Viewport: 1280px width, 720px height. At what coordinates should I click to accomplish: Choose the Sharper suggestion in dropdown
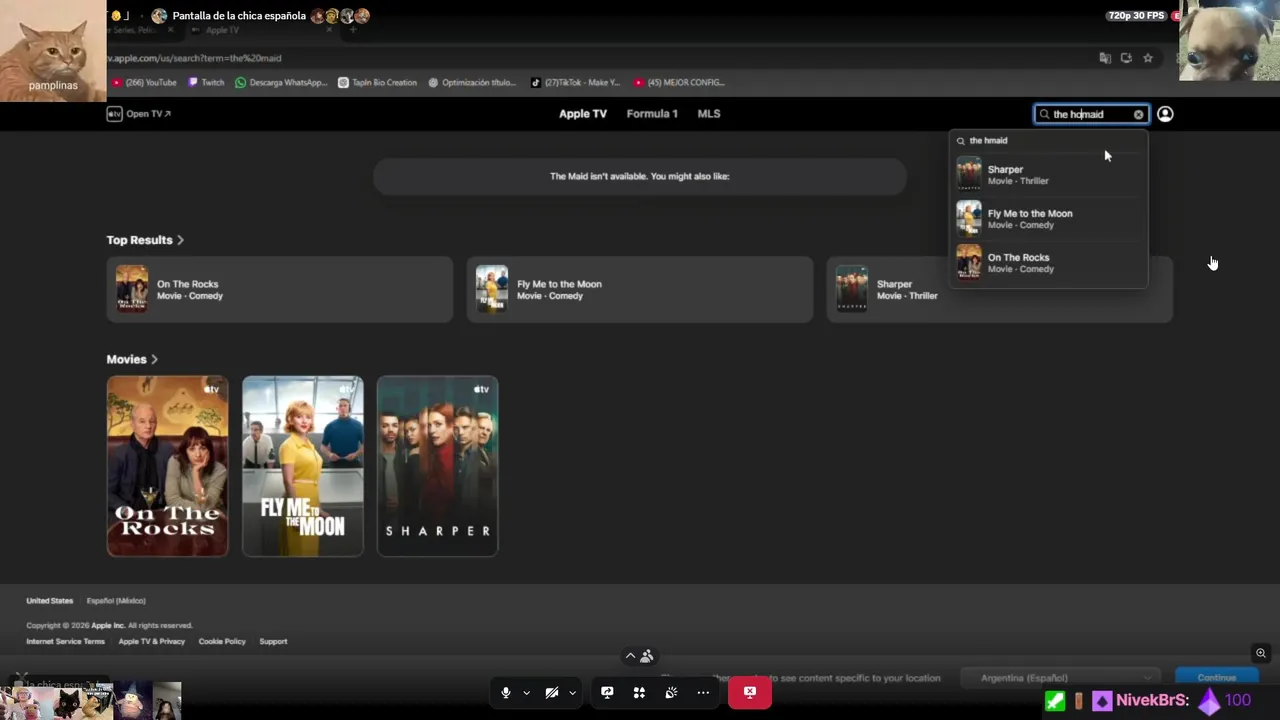click(1048, 174)
